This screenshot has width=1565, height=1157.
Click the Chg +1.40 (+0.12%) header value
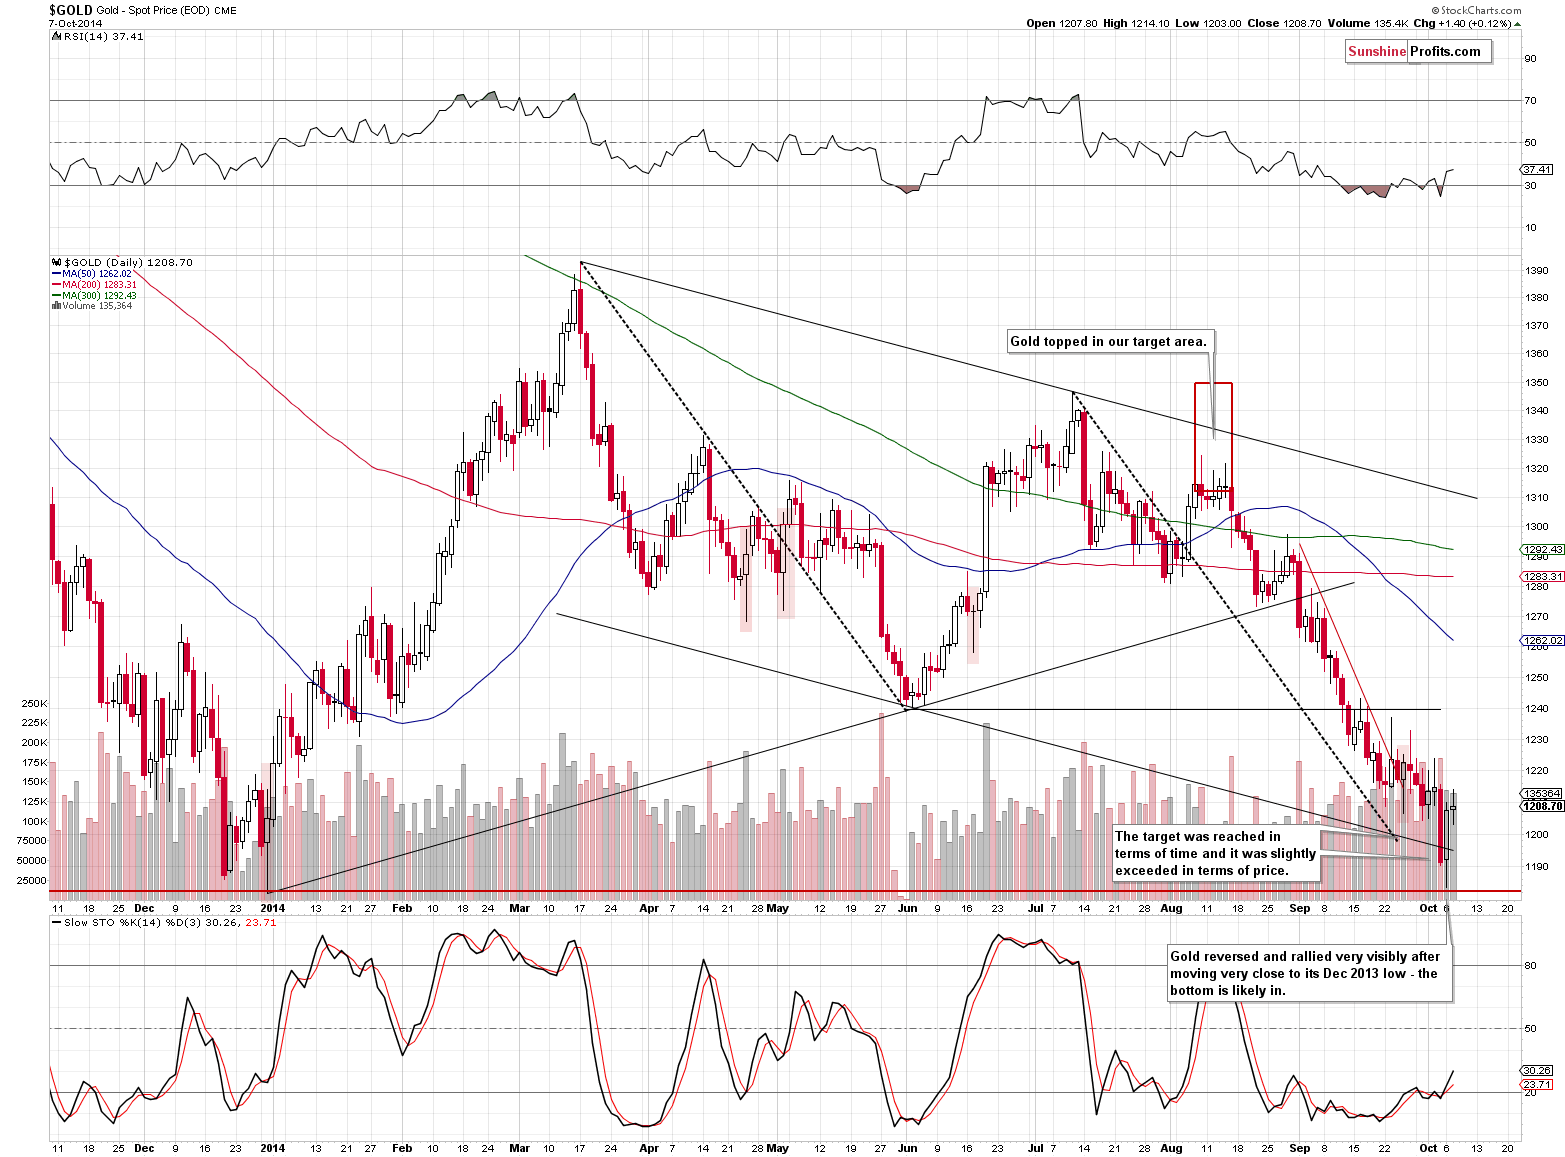pyautogui.click(x=1466, y=23)
